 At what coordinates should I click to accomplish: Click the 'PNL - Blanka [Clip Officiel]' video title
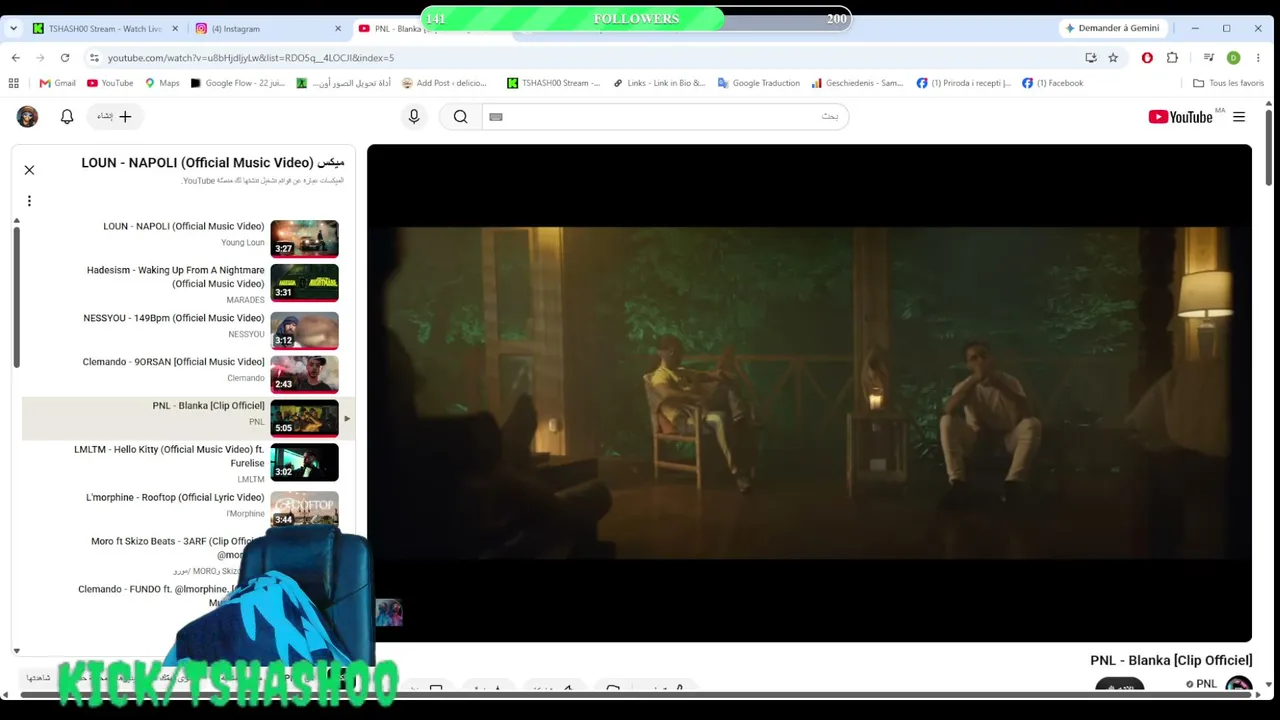pyautogui.click(x=1171, y=661)
